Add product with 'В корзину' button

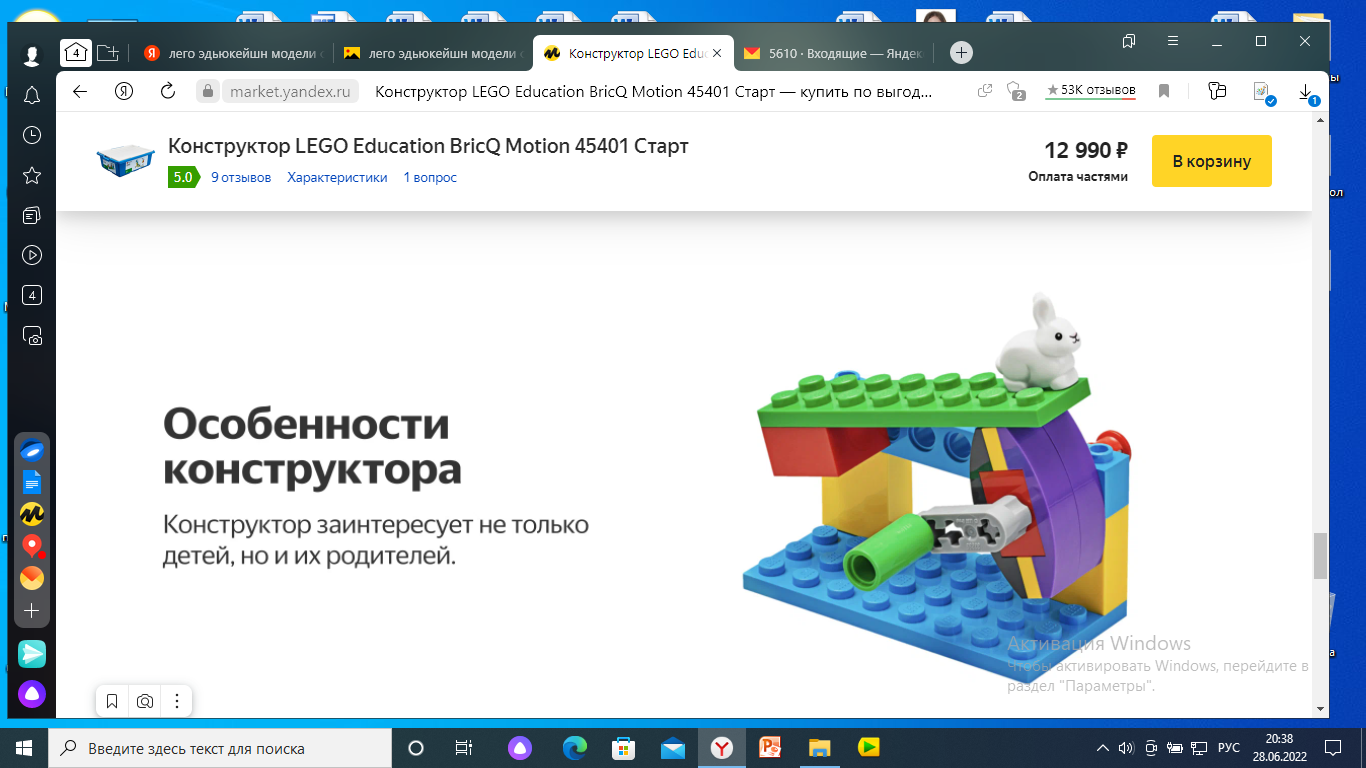(x=1212, y=161)
